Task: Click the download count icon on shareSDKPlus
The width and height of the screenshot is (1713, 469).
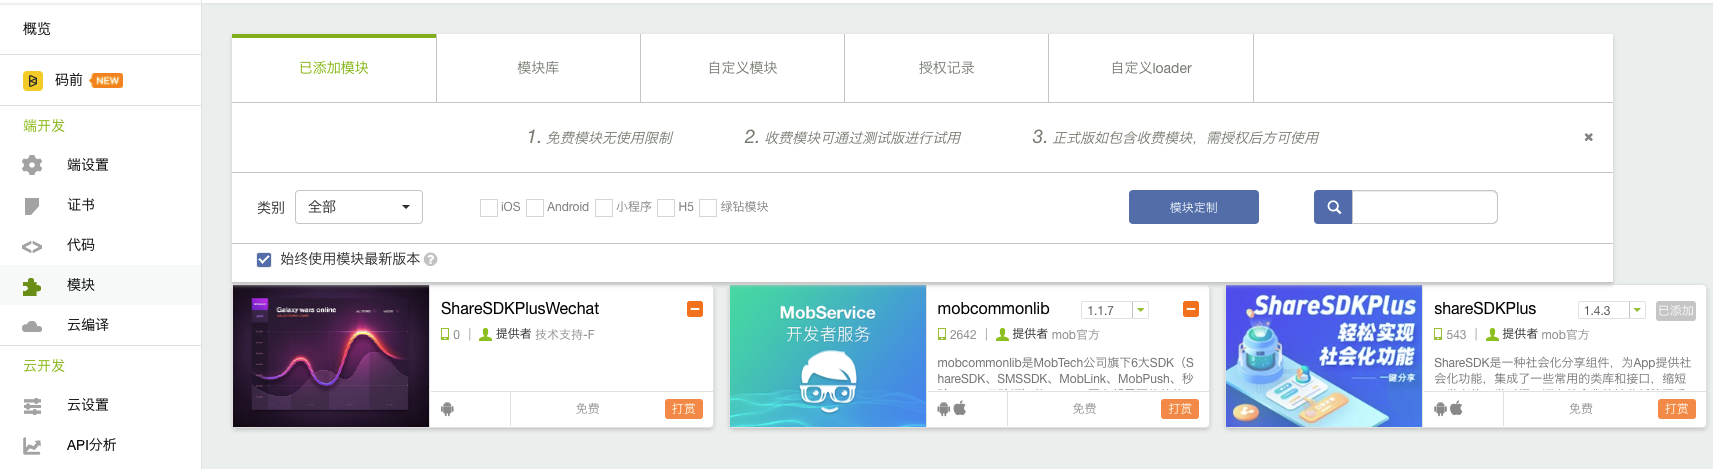Action: [x=1438, y=335]
